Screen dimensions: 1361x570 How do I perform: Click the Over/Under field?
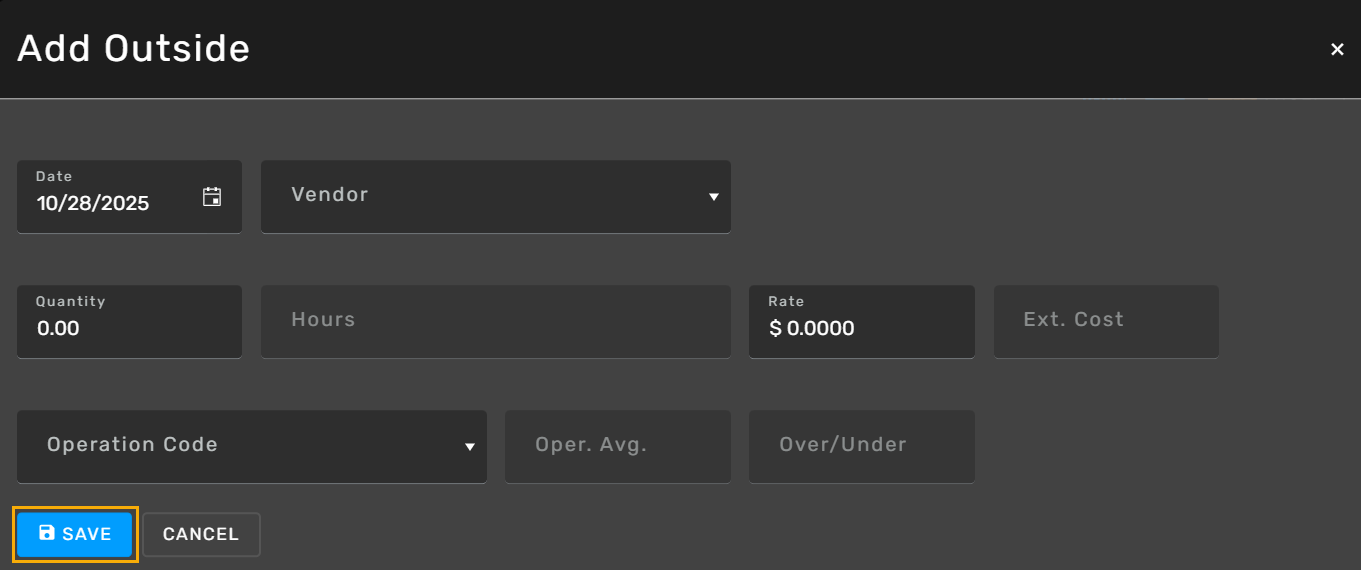860,446
